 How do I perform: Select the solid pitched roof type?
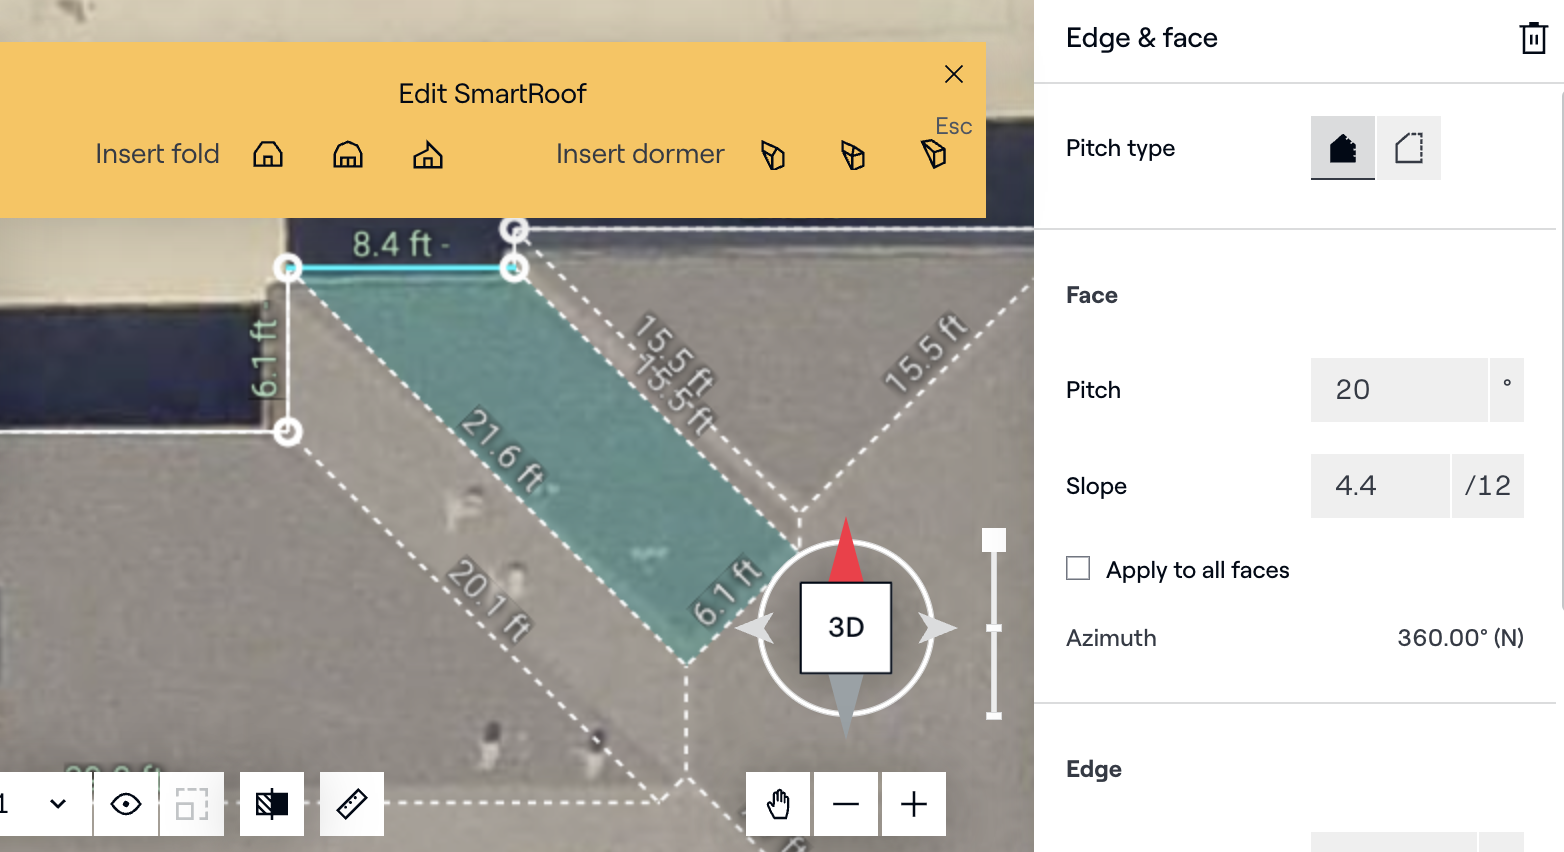tap(1342, 148)
